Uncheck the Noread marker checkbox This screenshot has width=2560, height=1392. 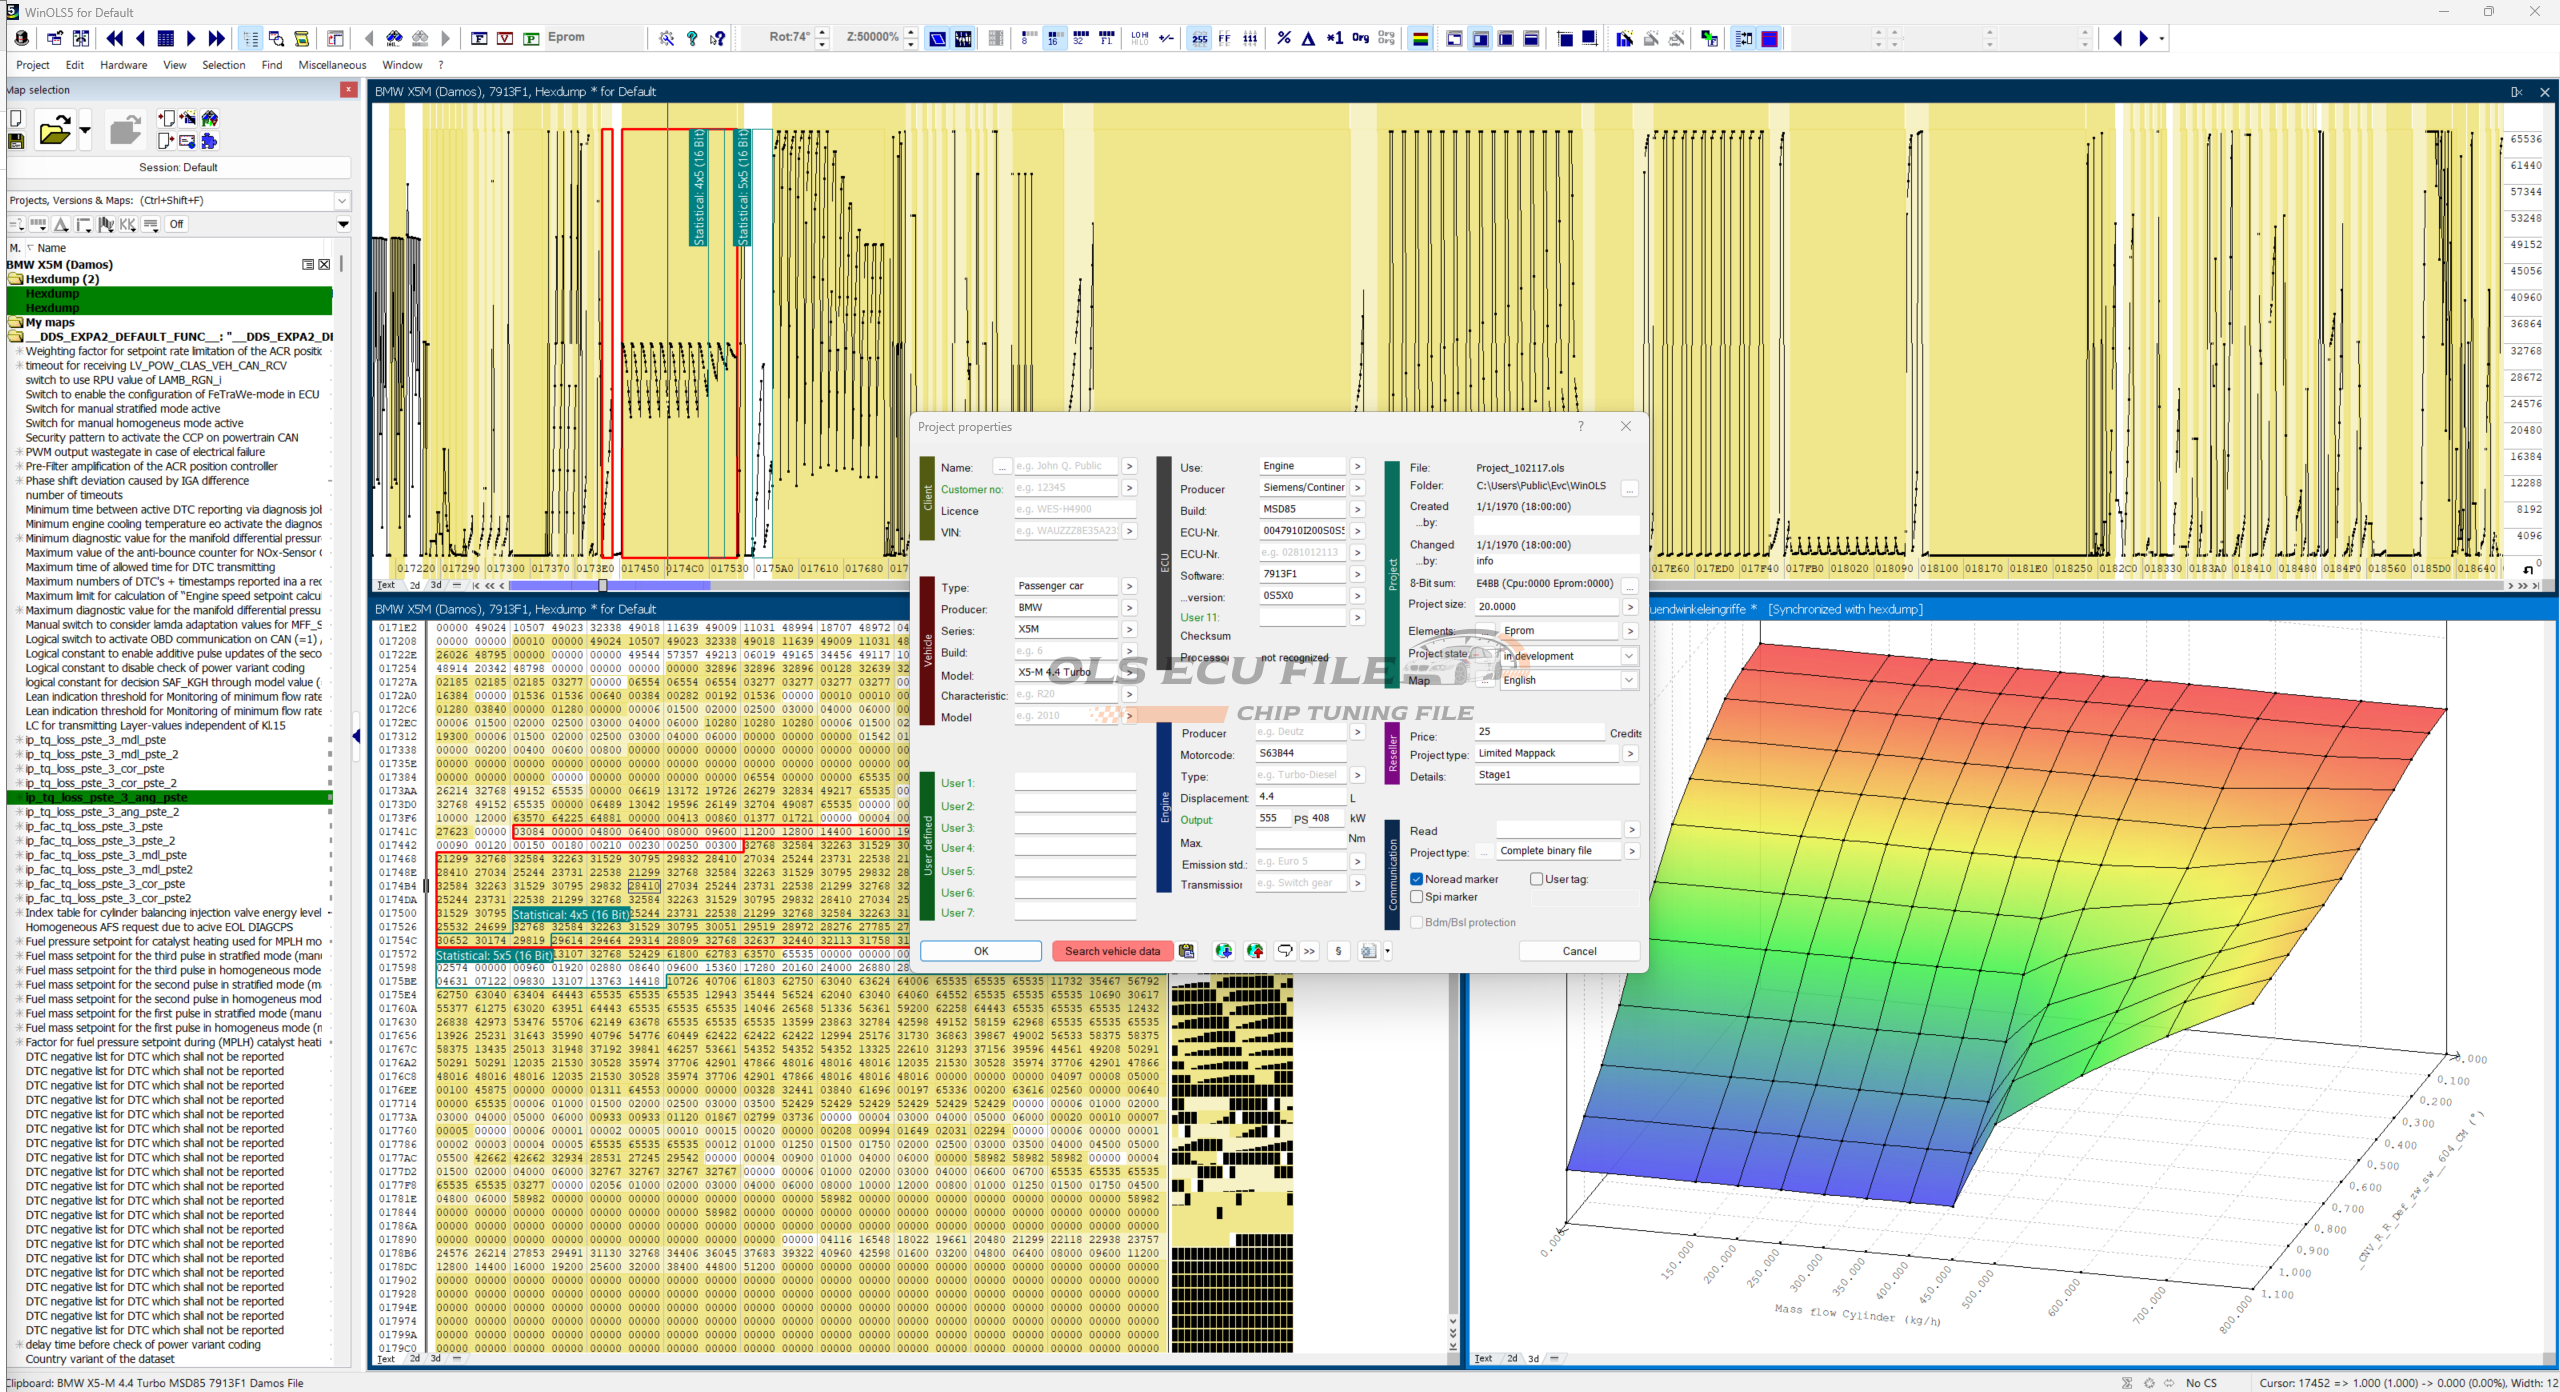tap(1416, 879)
